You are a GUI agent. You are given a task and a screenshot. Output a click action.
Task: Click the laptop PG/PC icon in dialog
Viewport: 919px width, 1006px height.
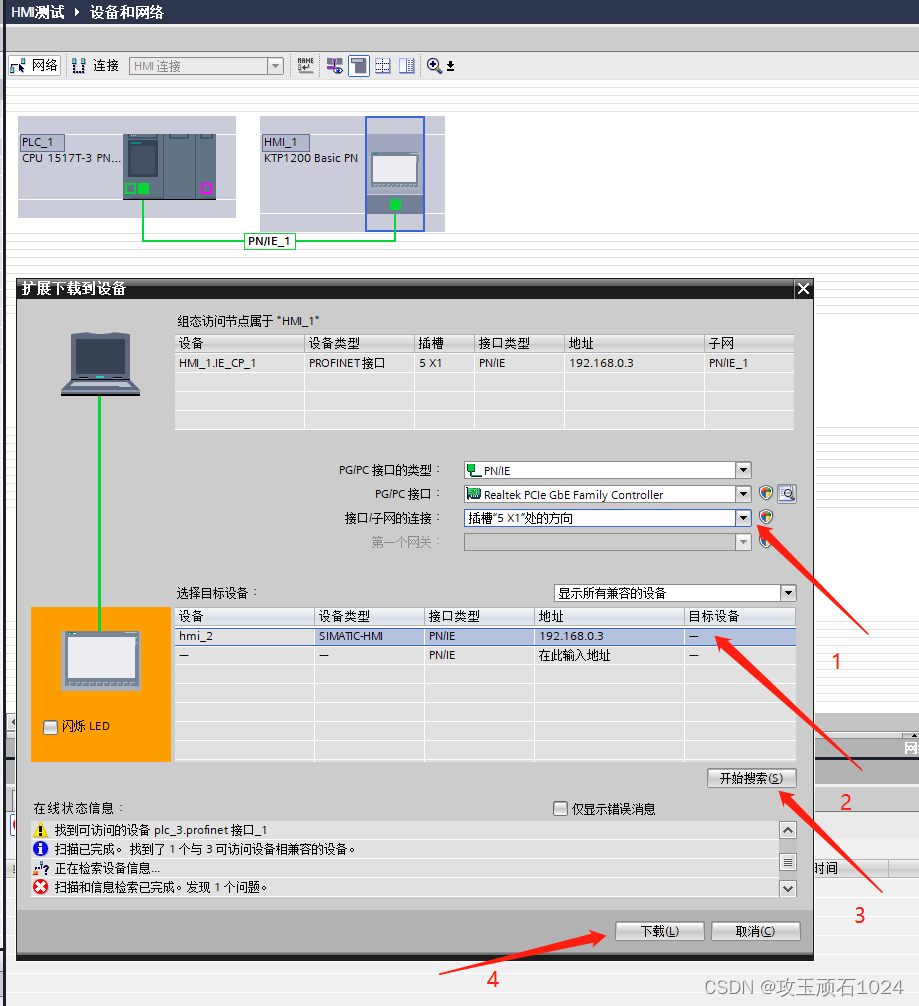[x=100, y=363]
